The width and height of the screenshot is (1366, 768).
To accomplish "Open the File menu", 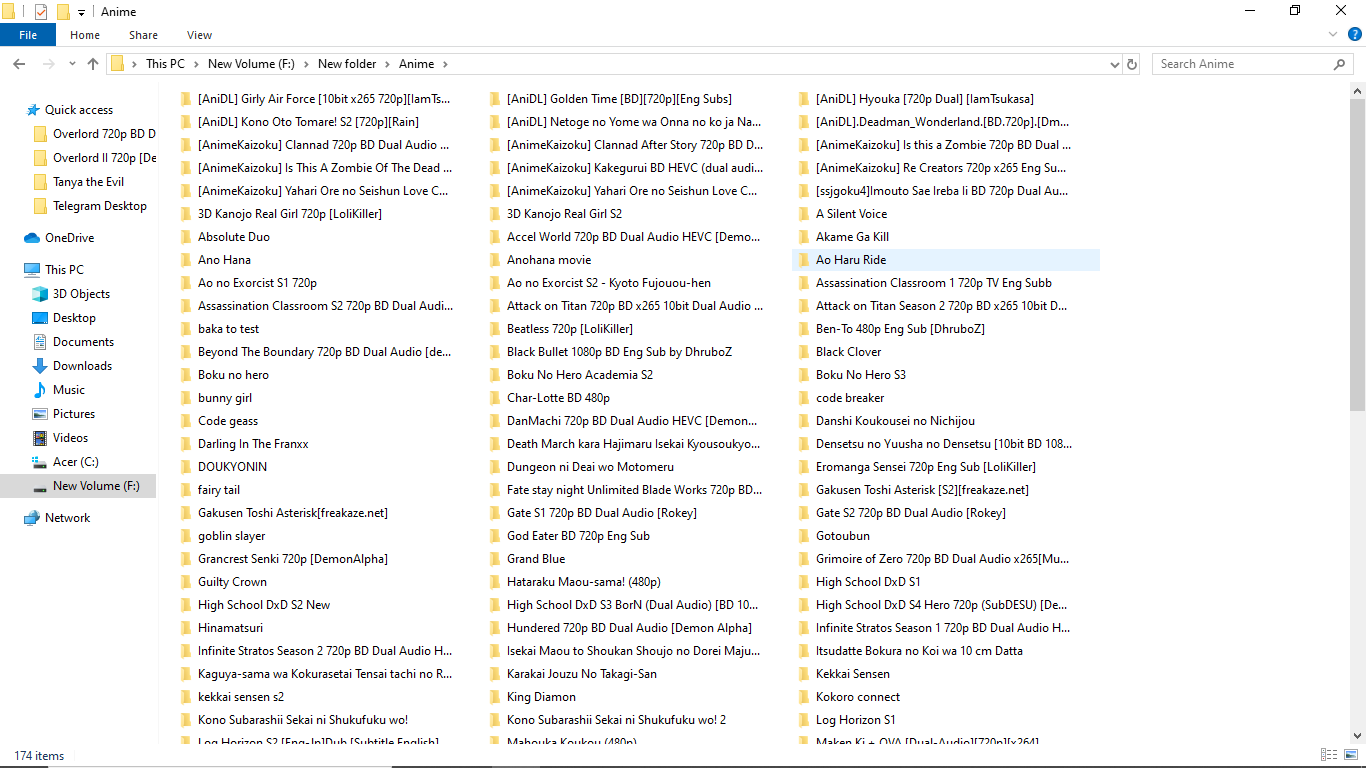I will point(28,35).
